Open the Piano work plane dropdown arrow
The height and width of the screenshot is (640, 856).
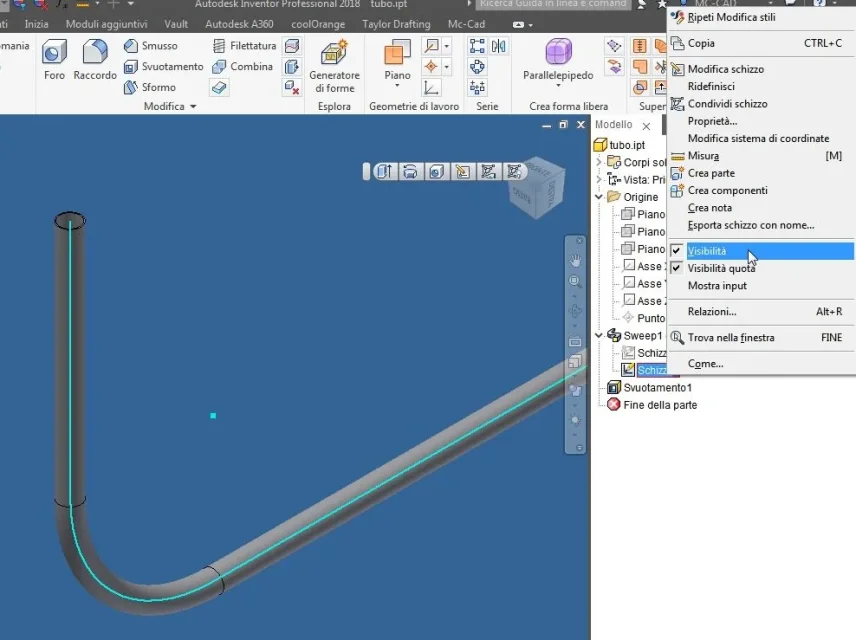(397, 86)
